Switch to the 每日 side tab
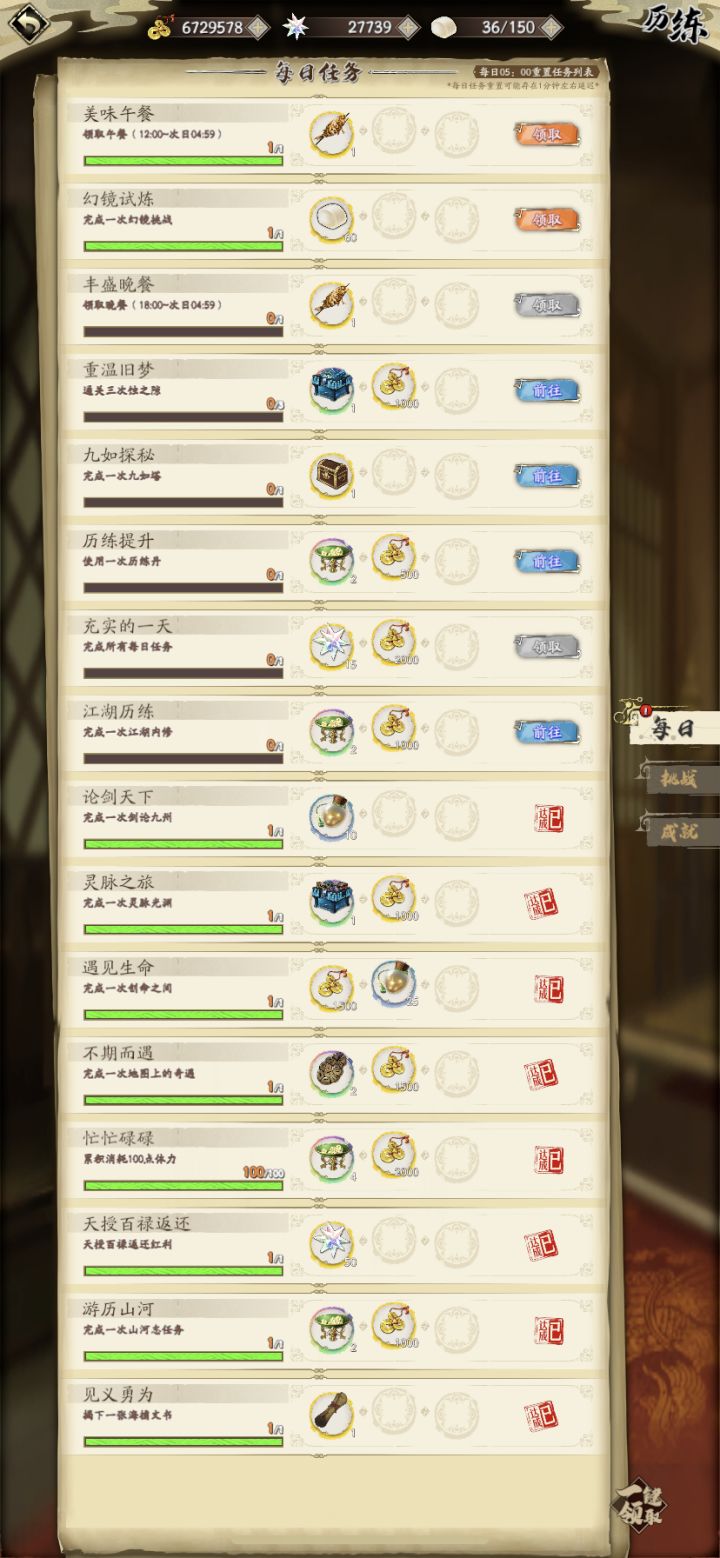This screenshot has width=720, height=1558. 671,727
